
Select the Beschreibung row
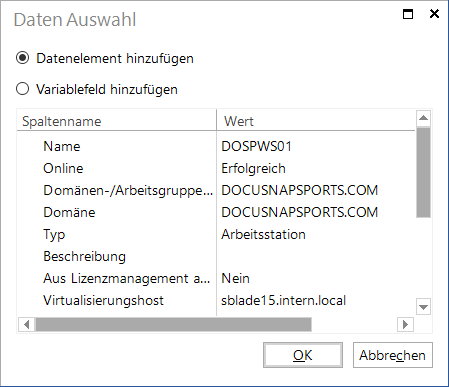coord(216,256)
